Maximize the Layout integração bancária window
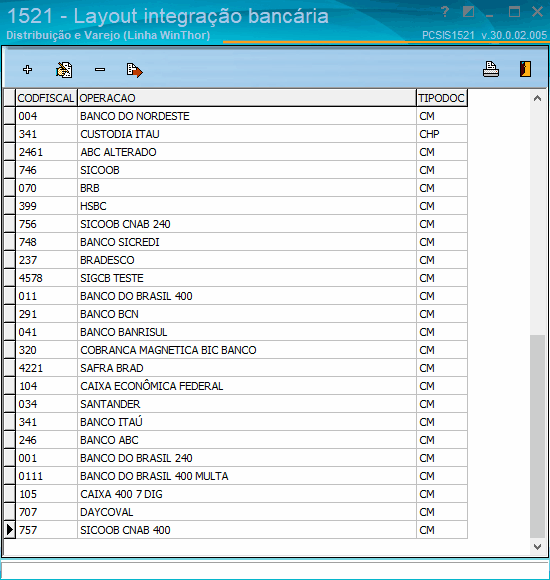Viewport: 550px width, 580px height. click(514, 12)
